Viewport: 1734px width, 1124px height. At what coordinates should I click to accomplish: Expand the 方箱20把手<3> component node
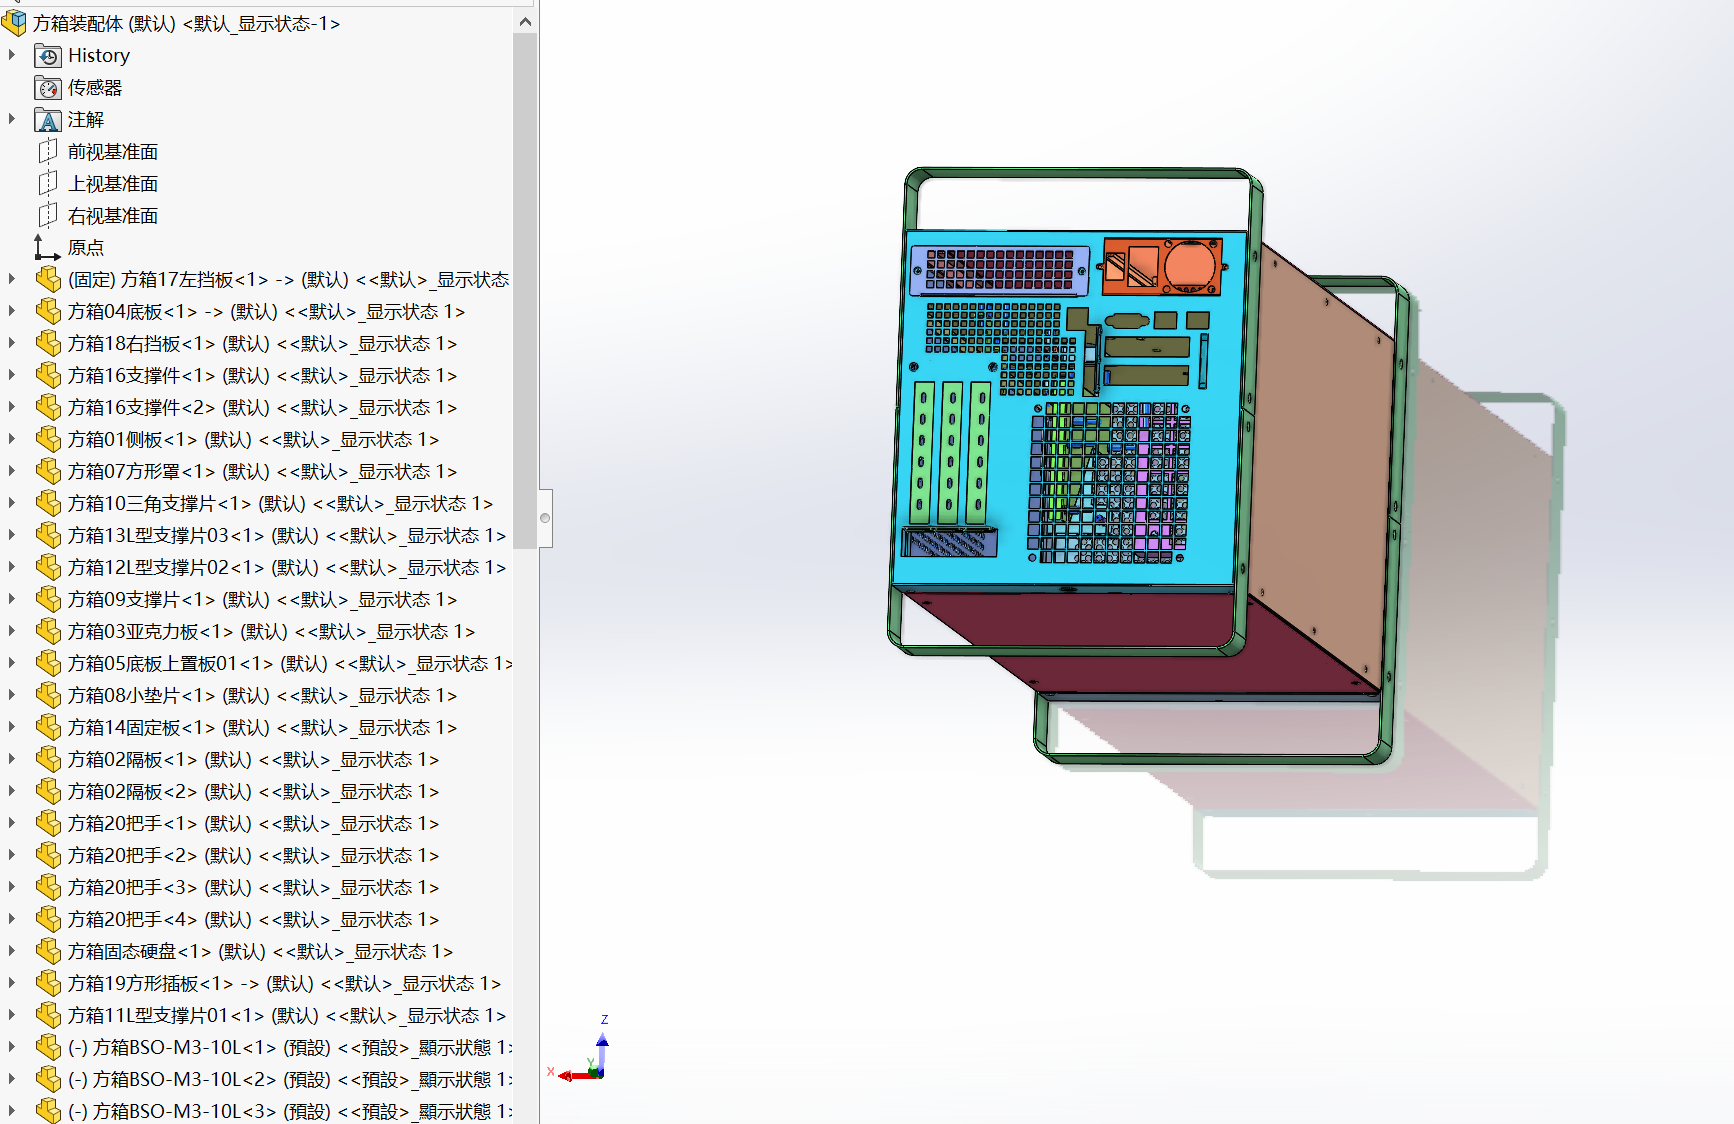(12, 887)
